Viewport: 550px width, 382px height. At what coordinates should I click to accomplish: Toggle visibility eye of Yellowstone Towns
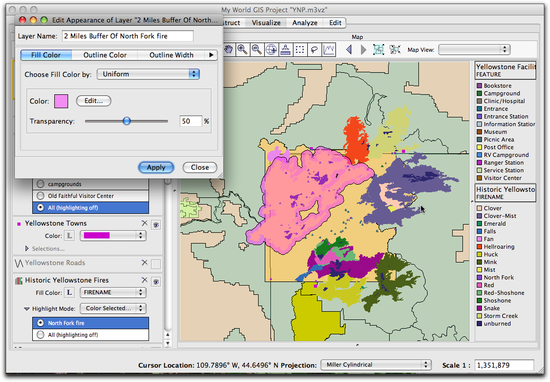(156, 224)
